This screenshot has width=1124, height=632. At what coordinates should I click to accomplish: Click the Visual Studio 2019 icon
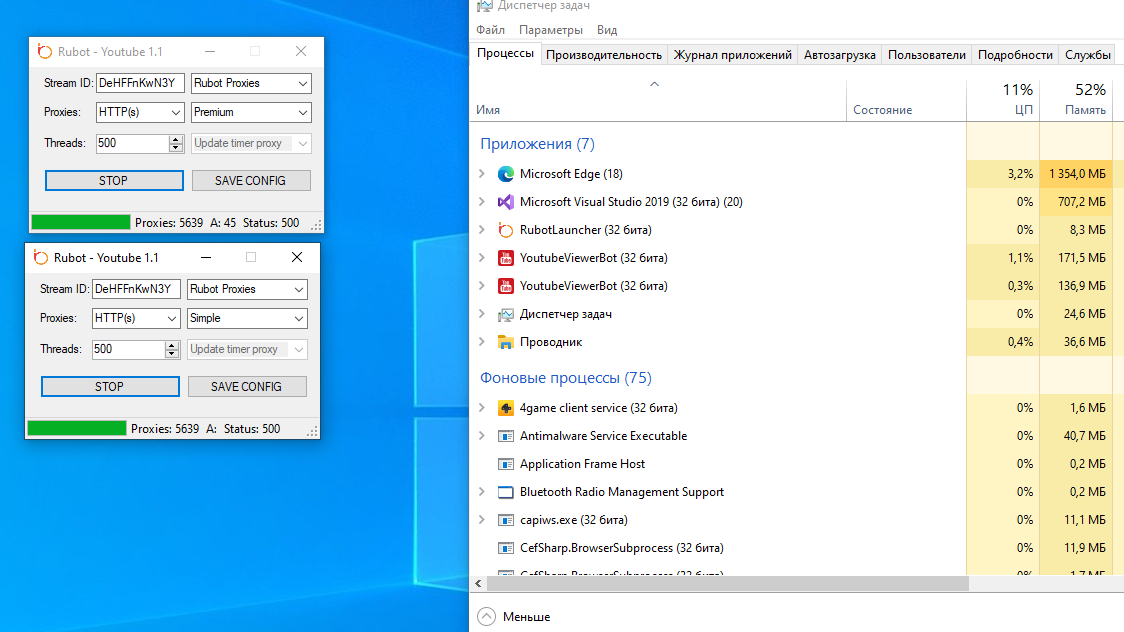click(505, 202)
